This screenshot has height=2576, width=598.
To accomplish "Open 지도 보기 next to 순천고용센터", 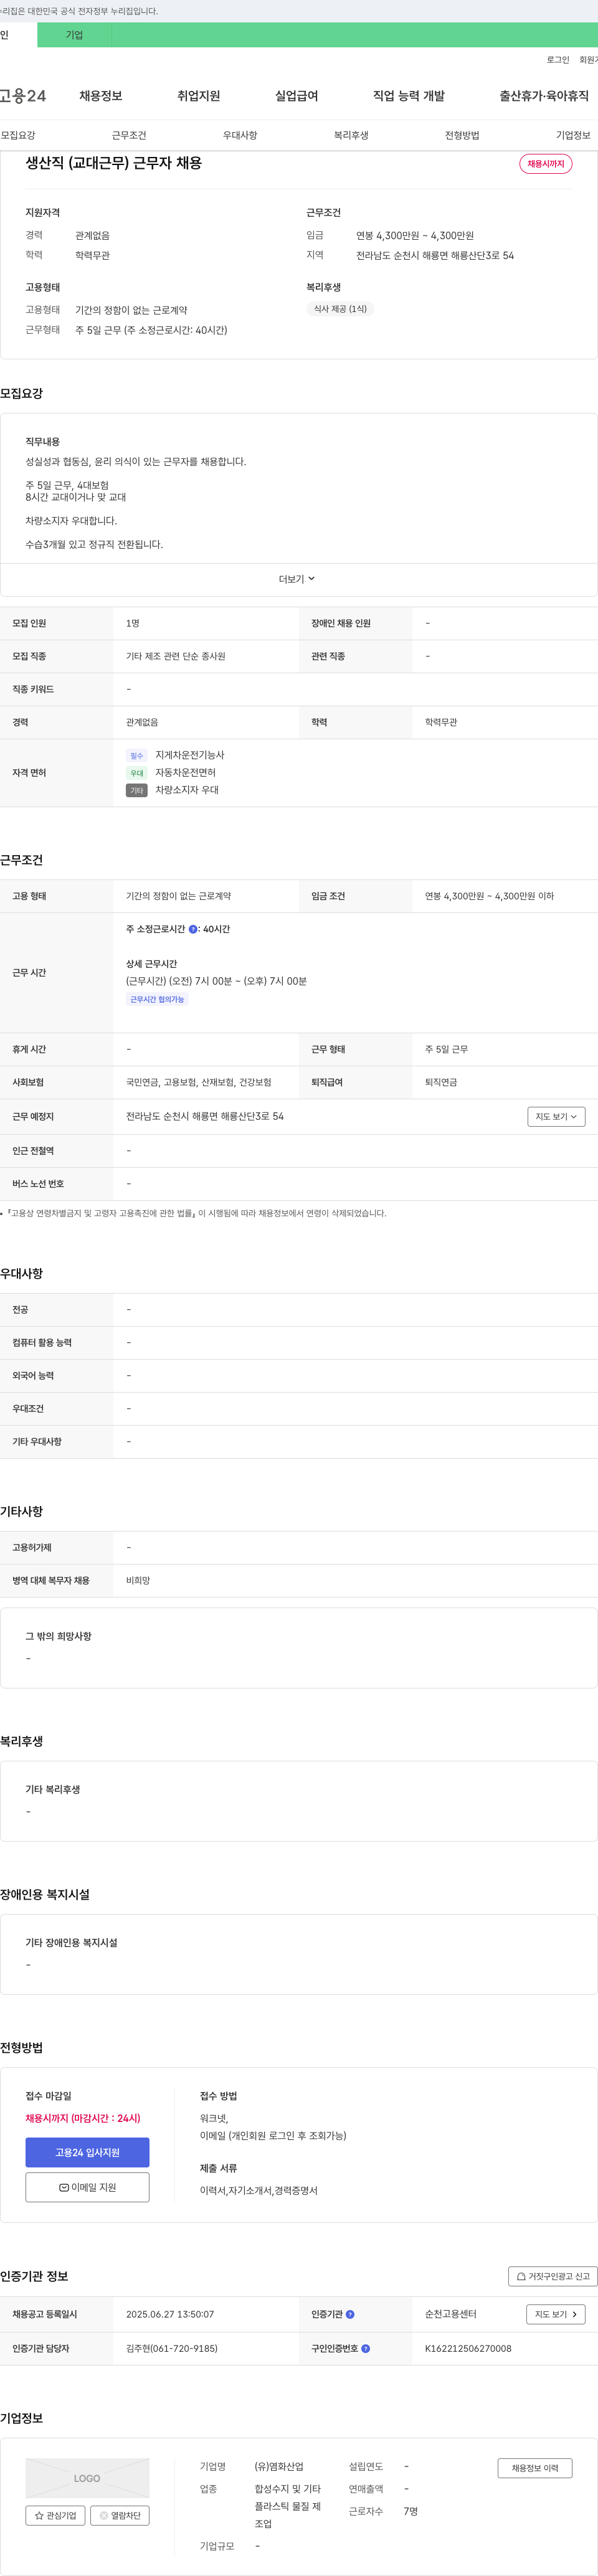I will [x=555, y=2314].
